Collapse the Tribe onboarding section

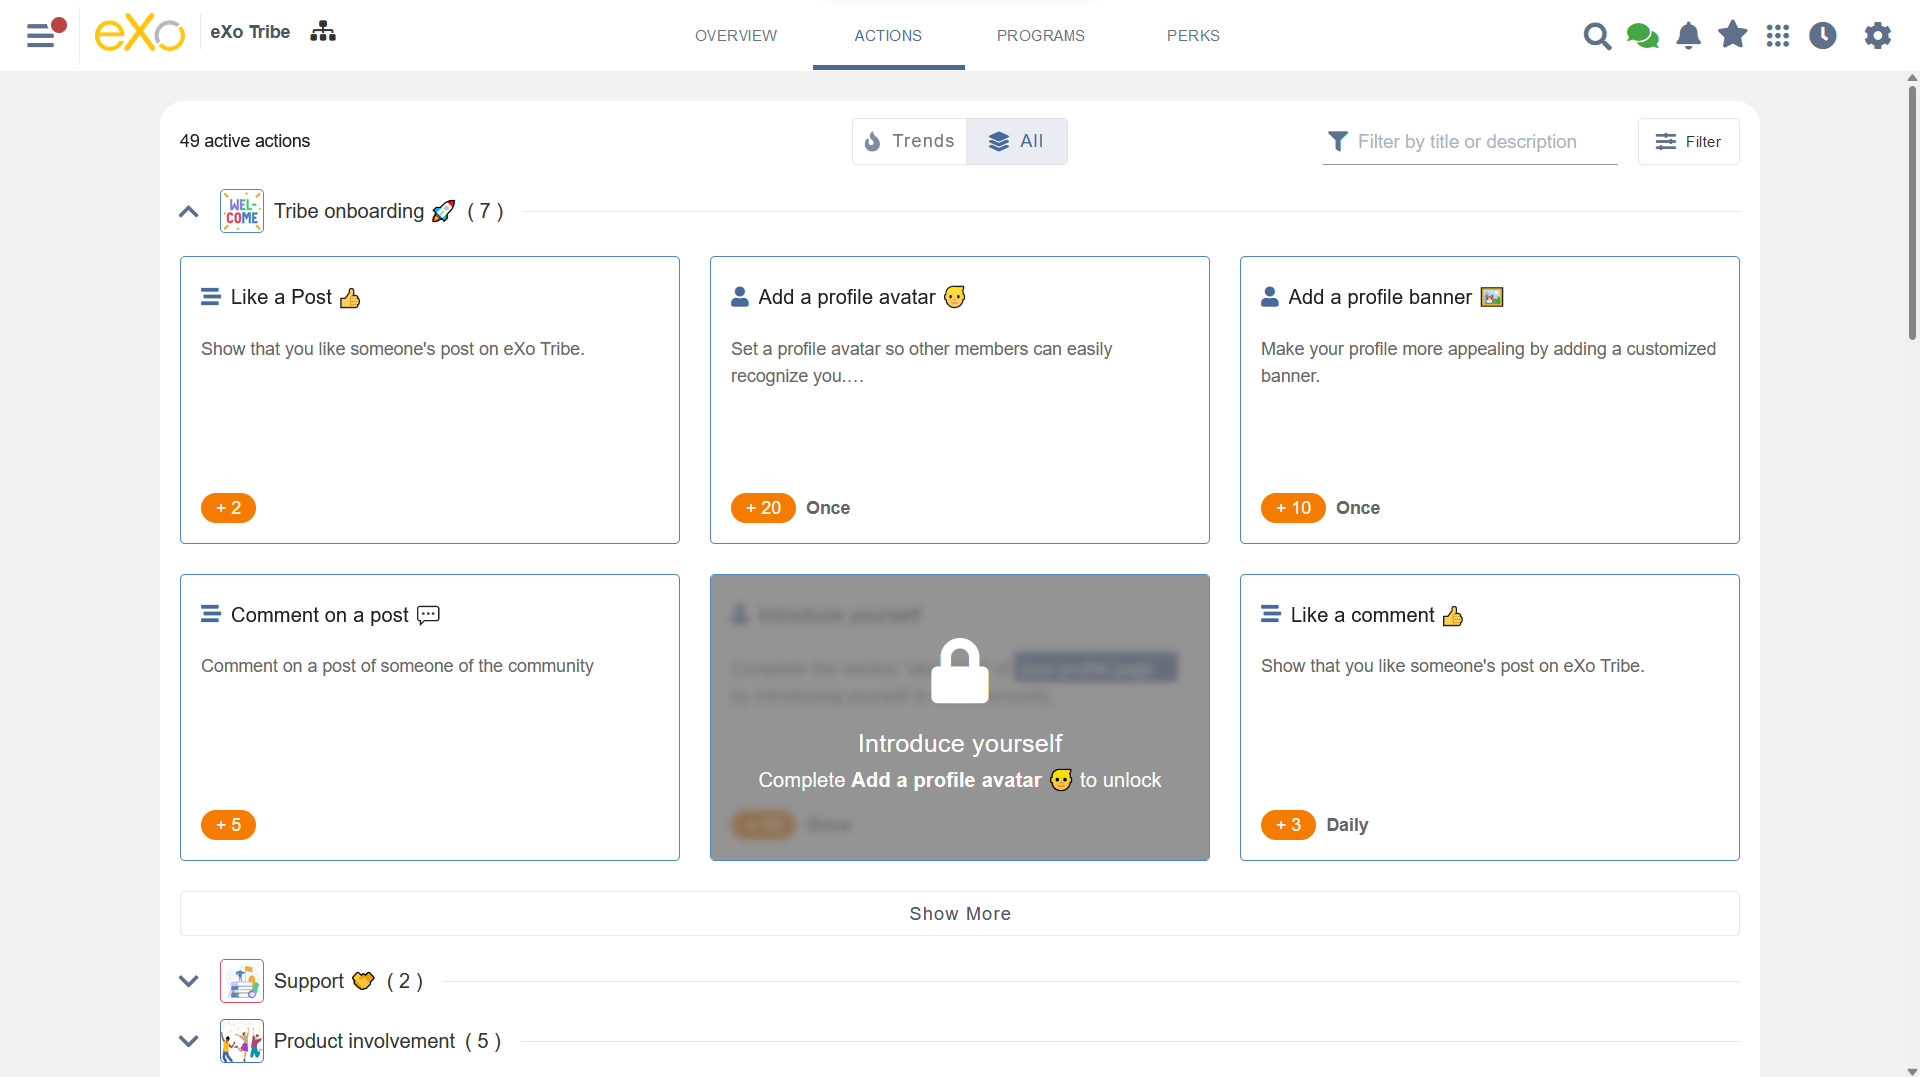(188, 211)
